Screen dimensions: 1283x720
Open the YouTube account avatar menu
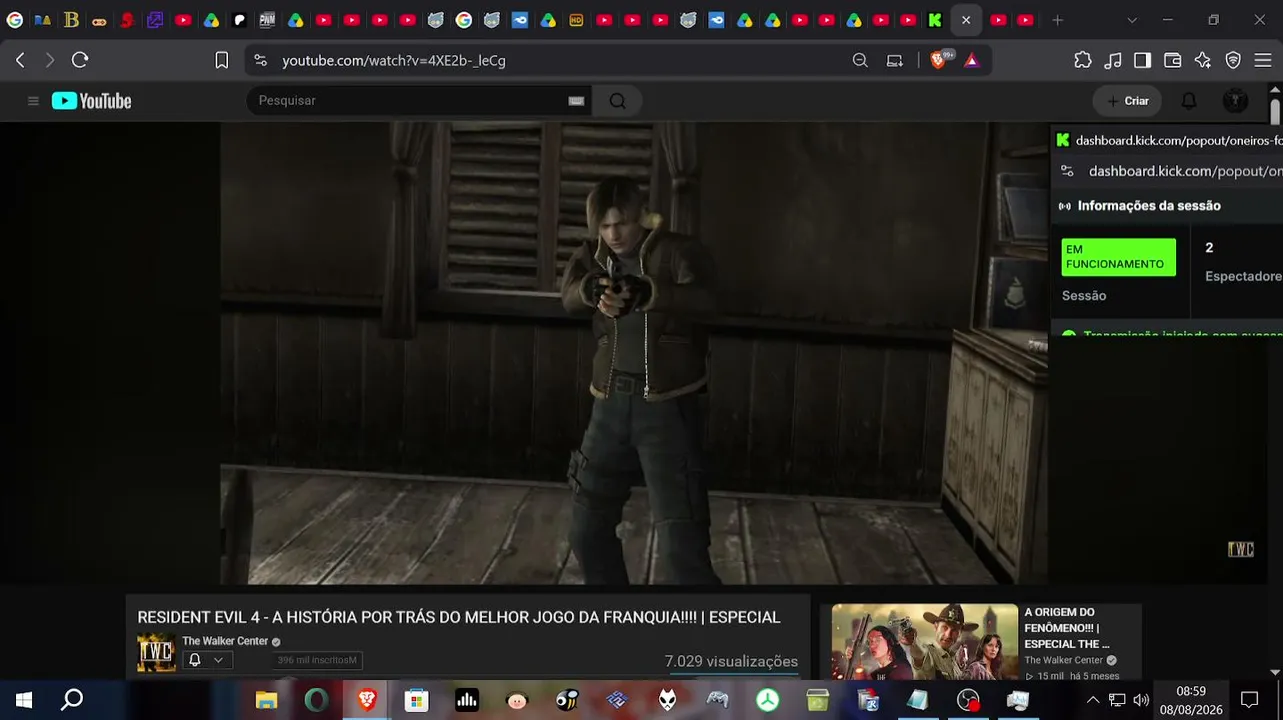1236,101
